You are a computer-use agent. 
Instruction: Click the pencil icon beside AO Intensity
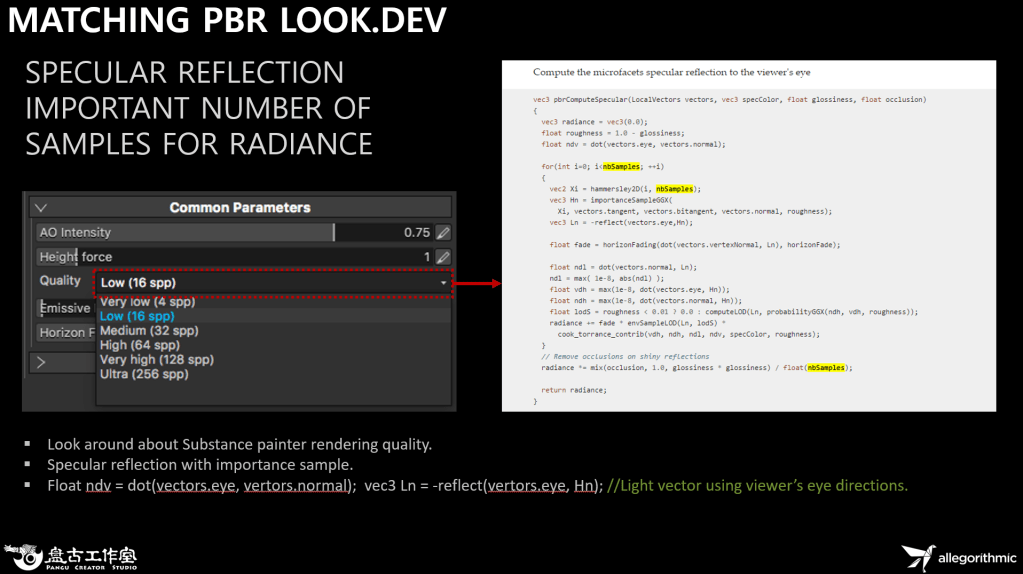[443, 232]
